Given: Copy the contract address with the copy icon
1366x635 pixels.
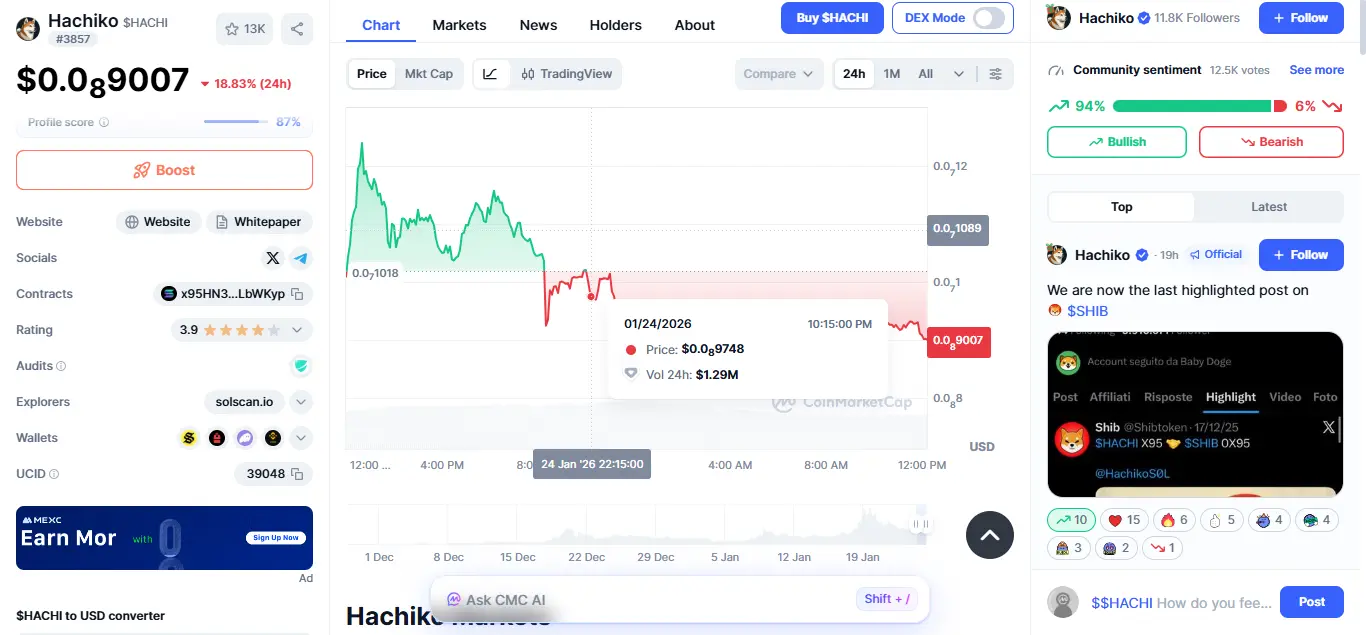Looking at the screenshot, I should (x=297, y=294).
